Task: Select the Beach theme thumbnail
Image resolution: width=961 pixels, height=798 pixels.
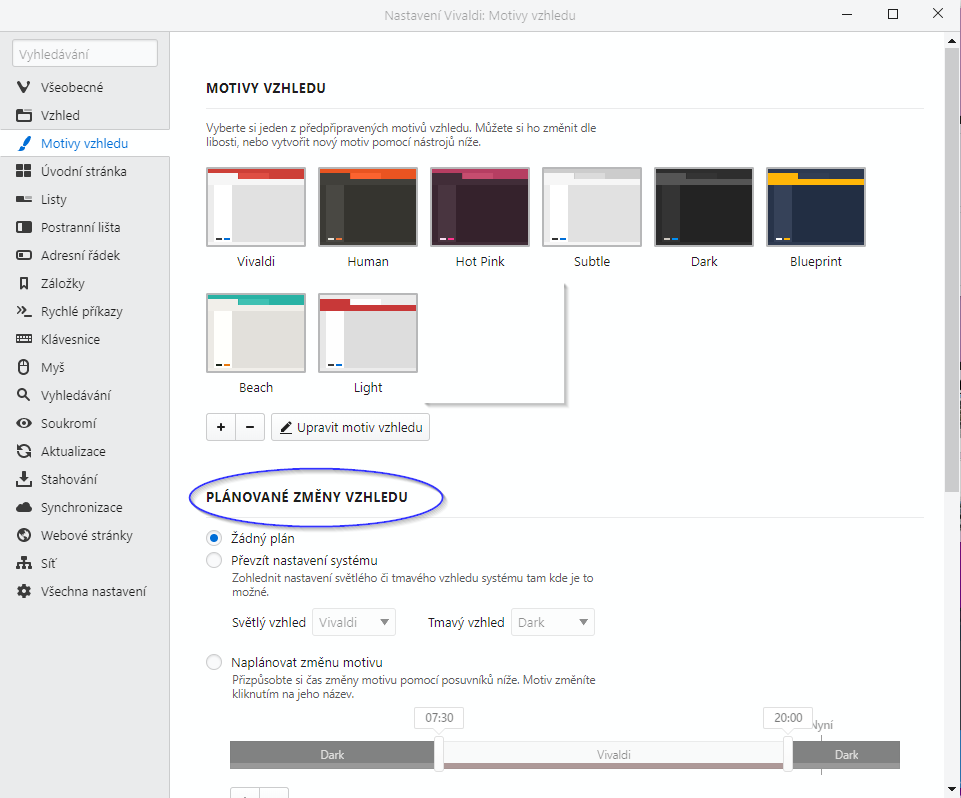Action: pyautogui.click(x=256, y=333)
